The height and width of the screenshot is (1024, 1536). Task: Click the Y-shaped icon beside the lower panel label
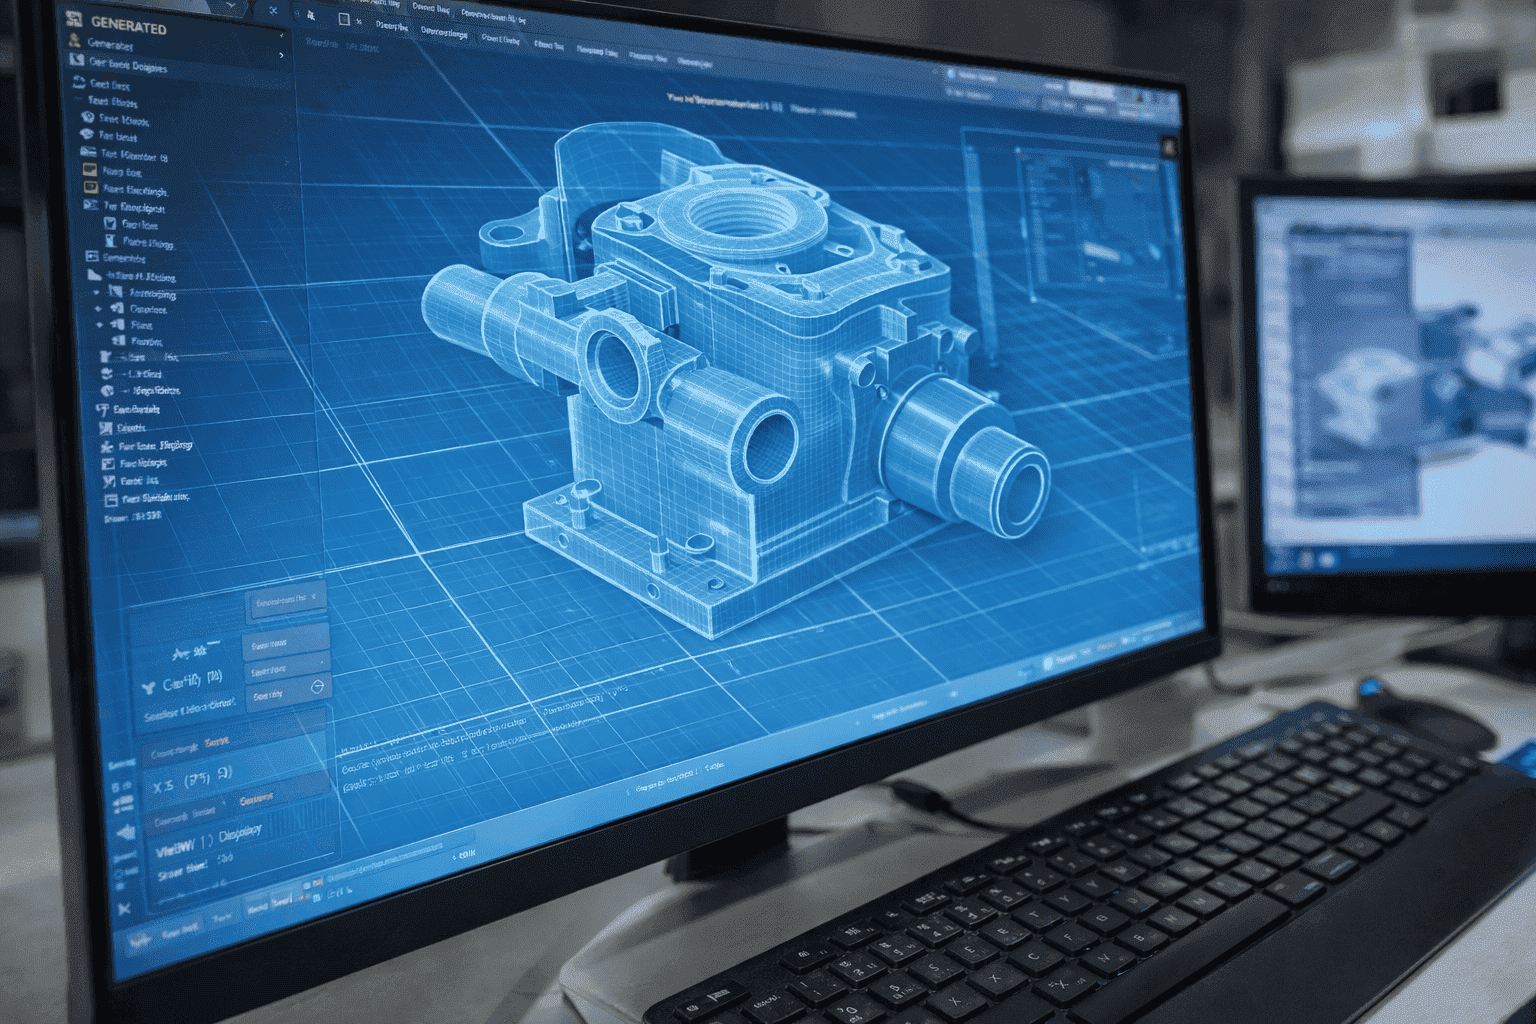[148, 688]
